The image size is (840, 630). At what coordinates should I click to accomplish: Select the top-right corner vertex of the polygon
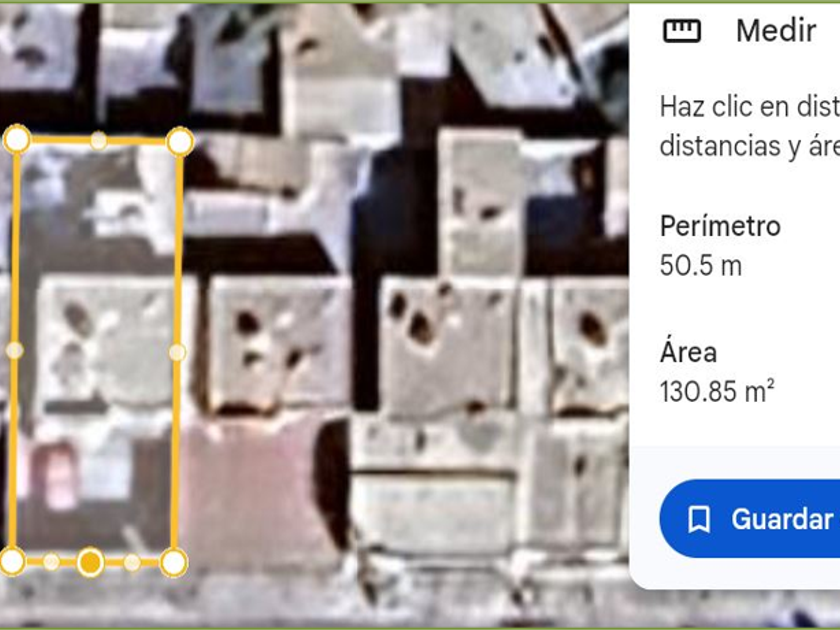[x=180, y=142]
